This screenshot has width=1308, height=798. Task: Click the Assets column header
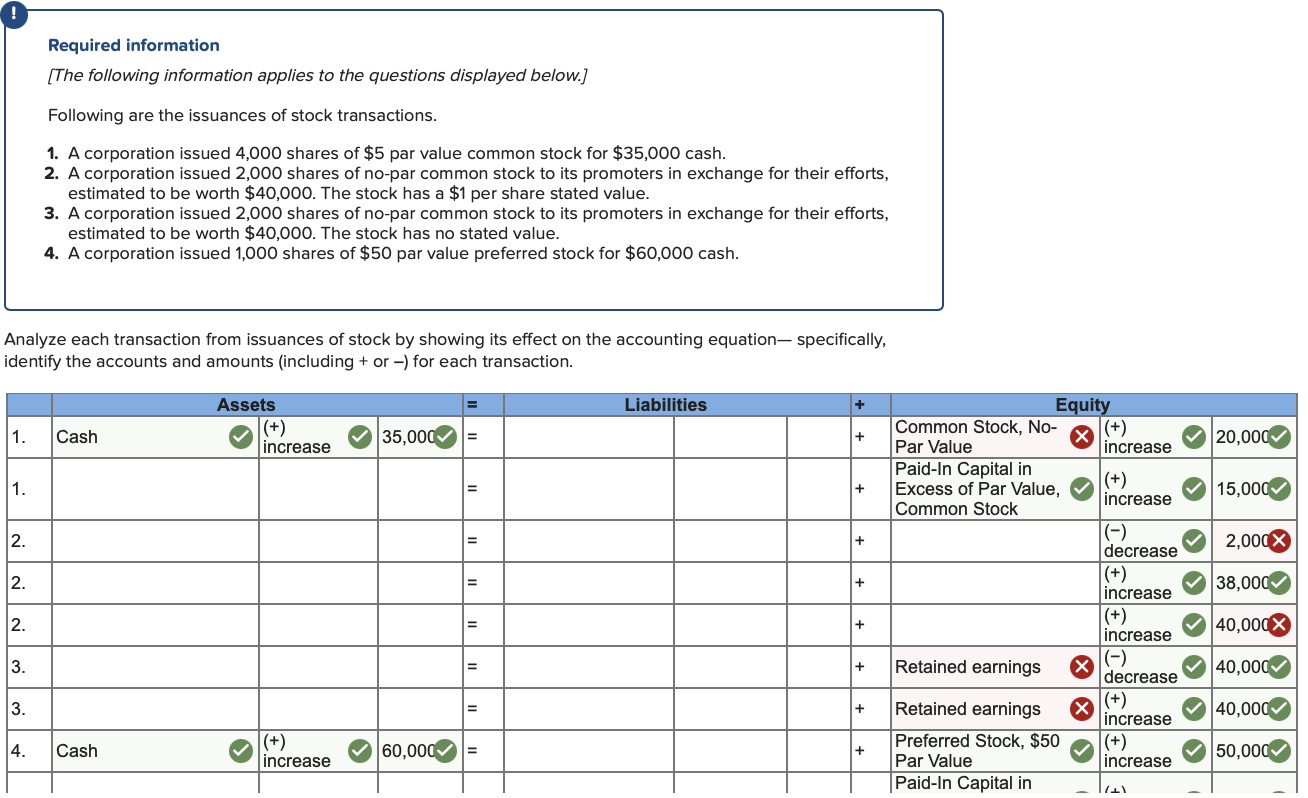click(246, 405)
